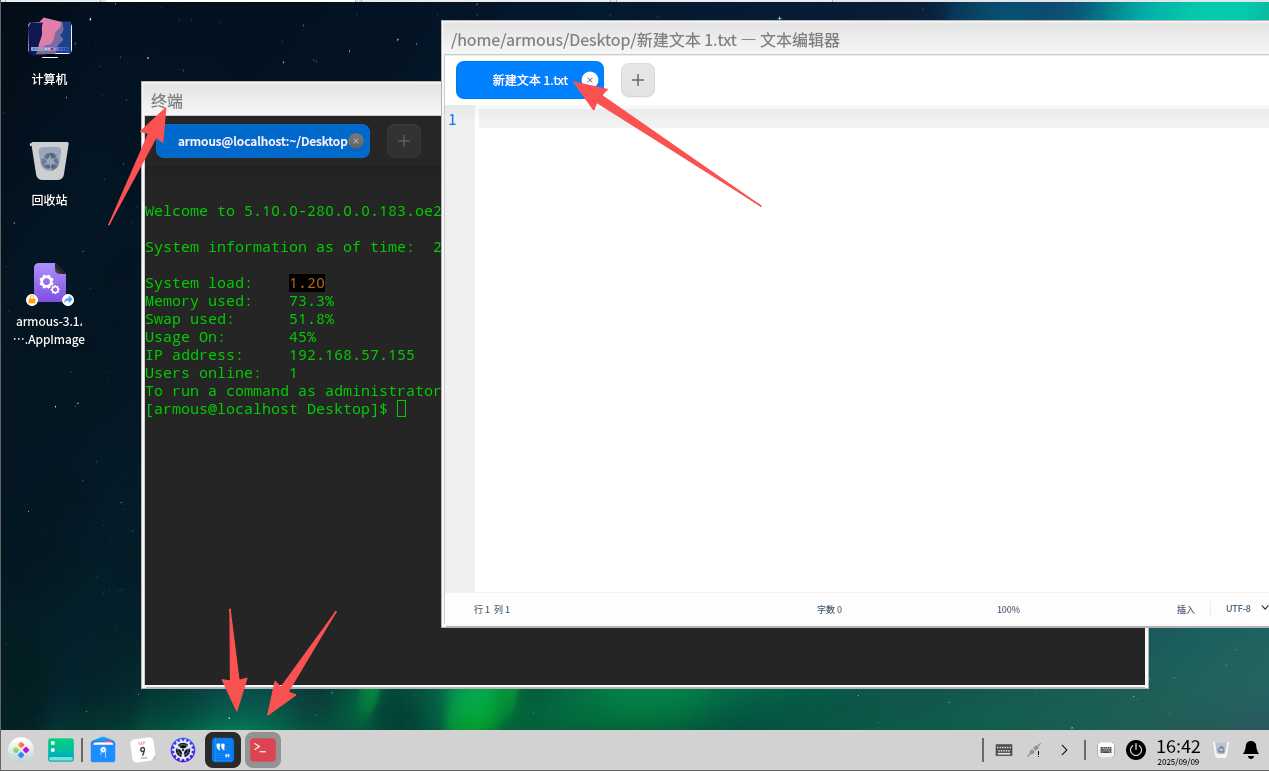Open the keyboard layout indicator in the tray
This screenshot has width=1269, height=771.
click(1005, 749)
